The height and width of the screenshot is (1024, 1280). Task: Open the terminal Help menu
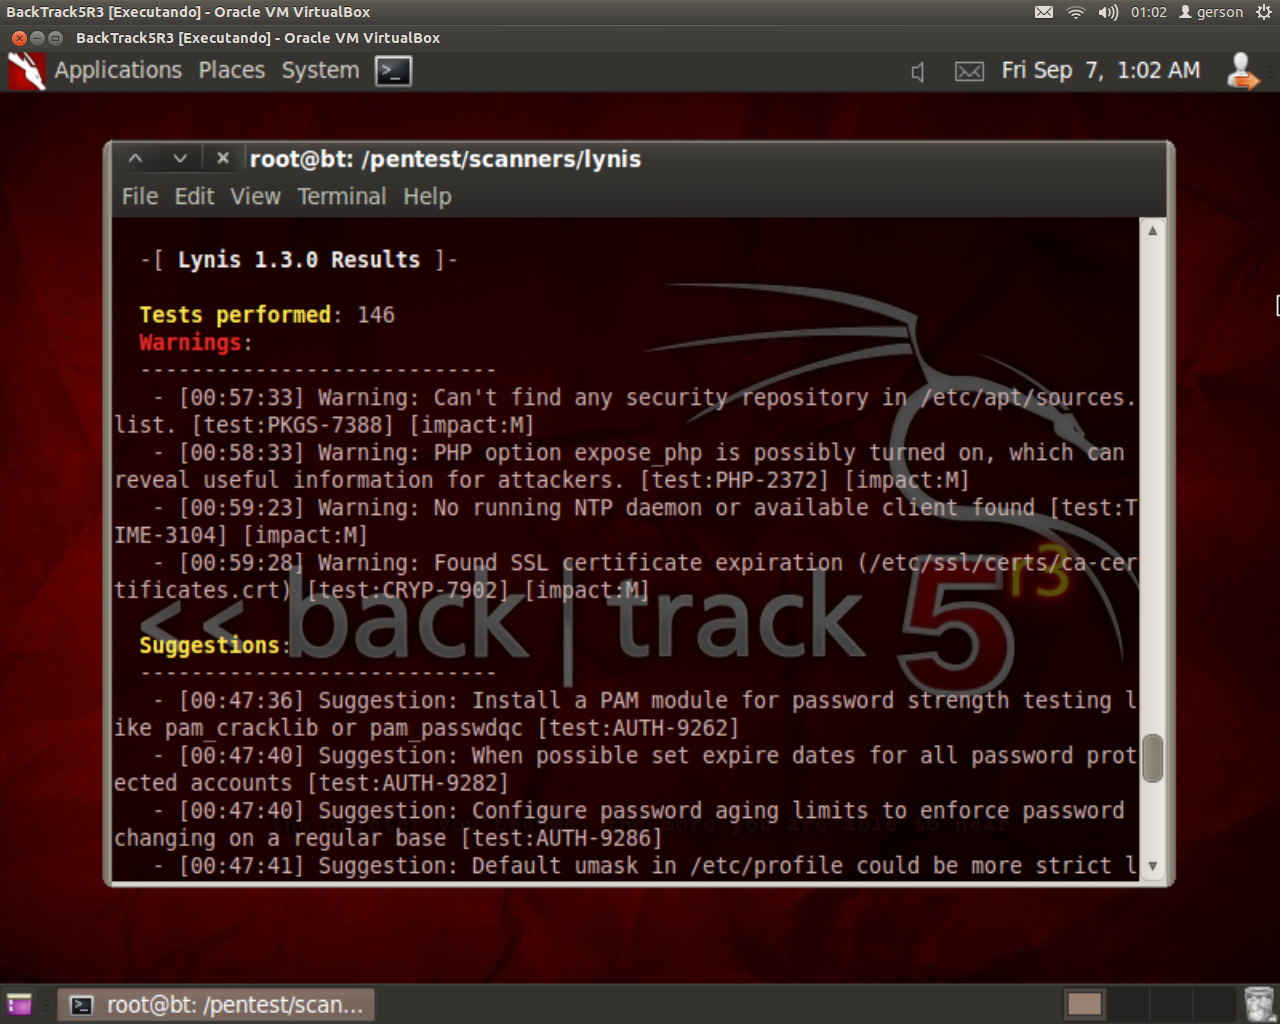[x=427, y=197]
